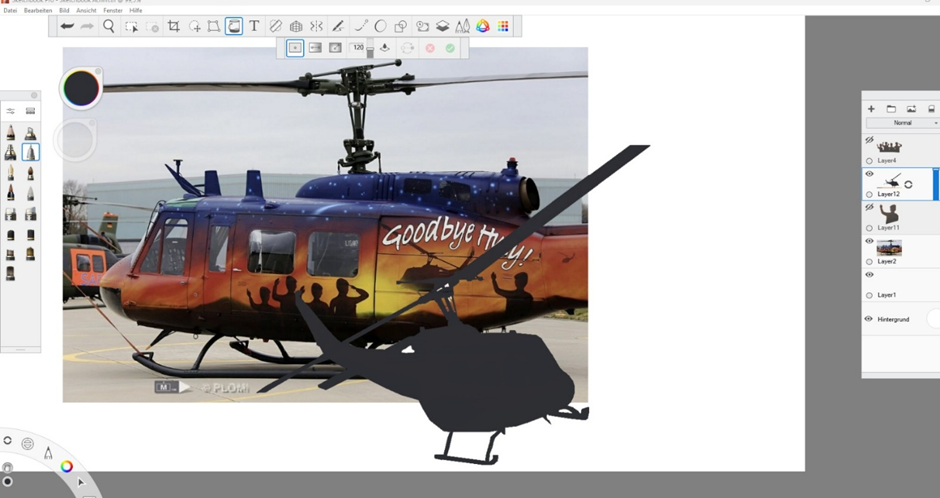
Task: Open the Datei menu
Action: 10,10
